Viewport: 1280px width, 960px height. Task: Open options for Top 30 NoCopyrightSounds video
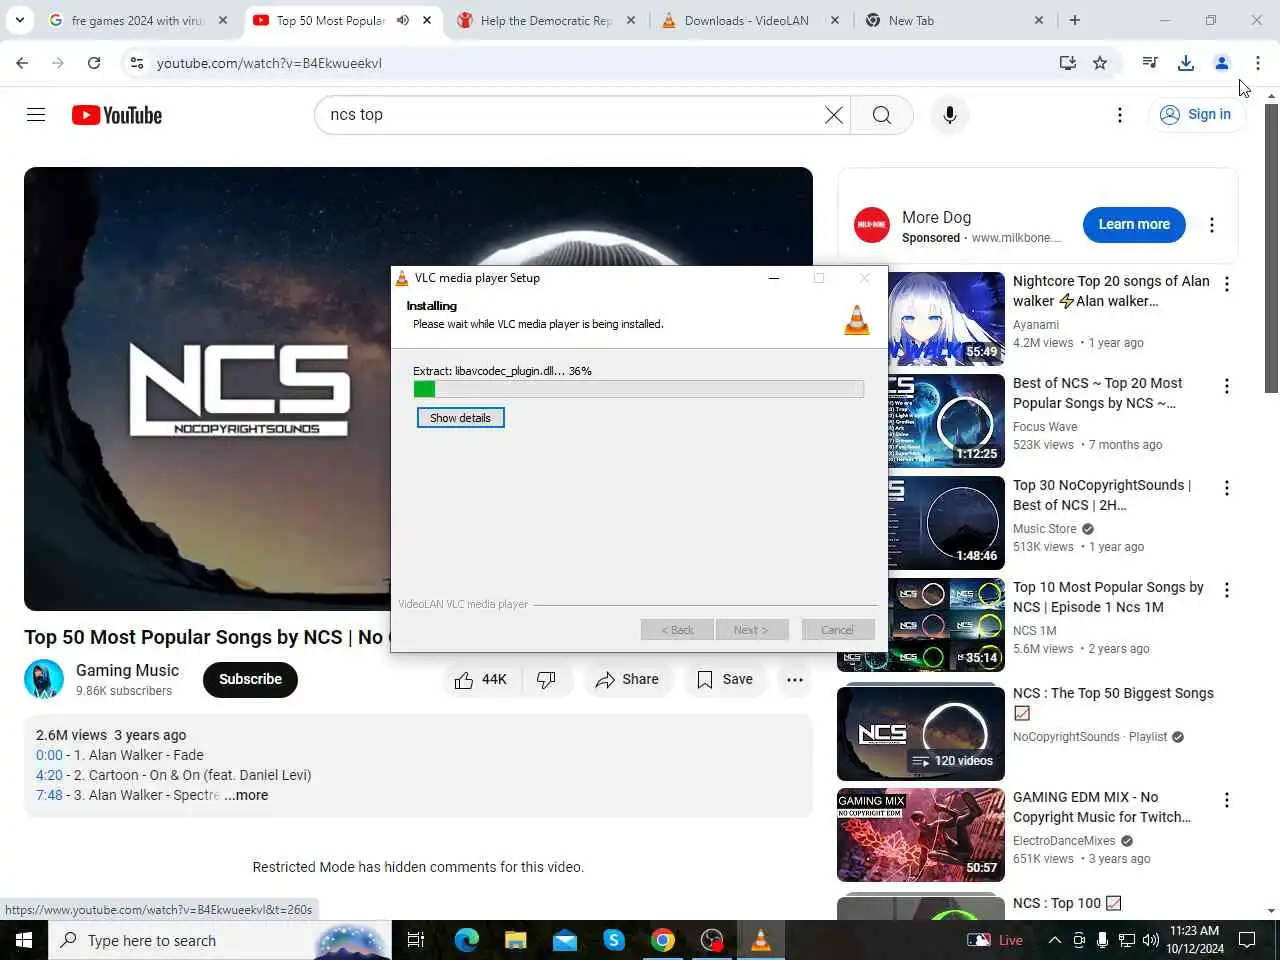pyautogui.click(x=1227, y=488)
